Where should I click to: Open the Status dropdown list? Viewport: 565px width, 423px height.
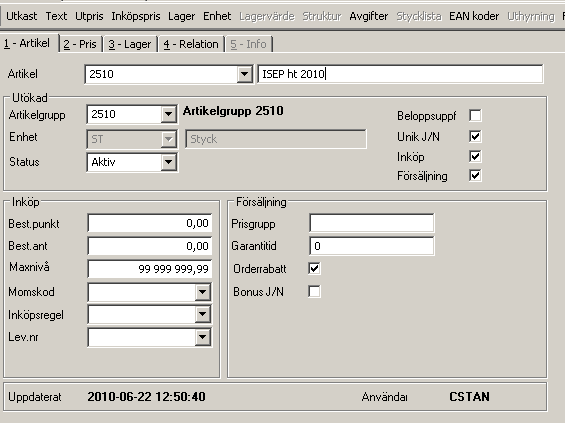point(168,162)
